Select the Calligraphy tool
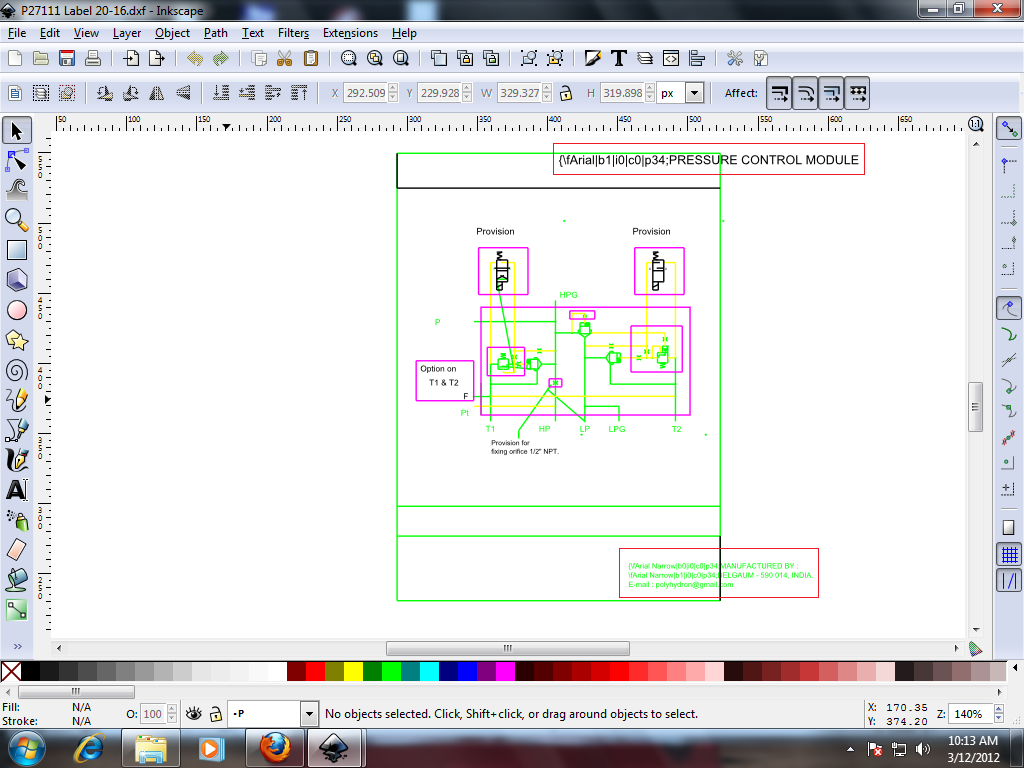The width and height of the screenshot is (1024, 768). click(x=16, y=461)
